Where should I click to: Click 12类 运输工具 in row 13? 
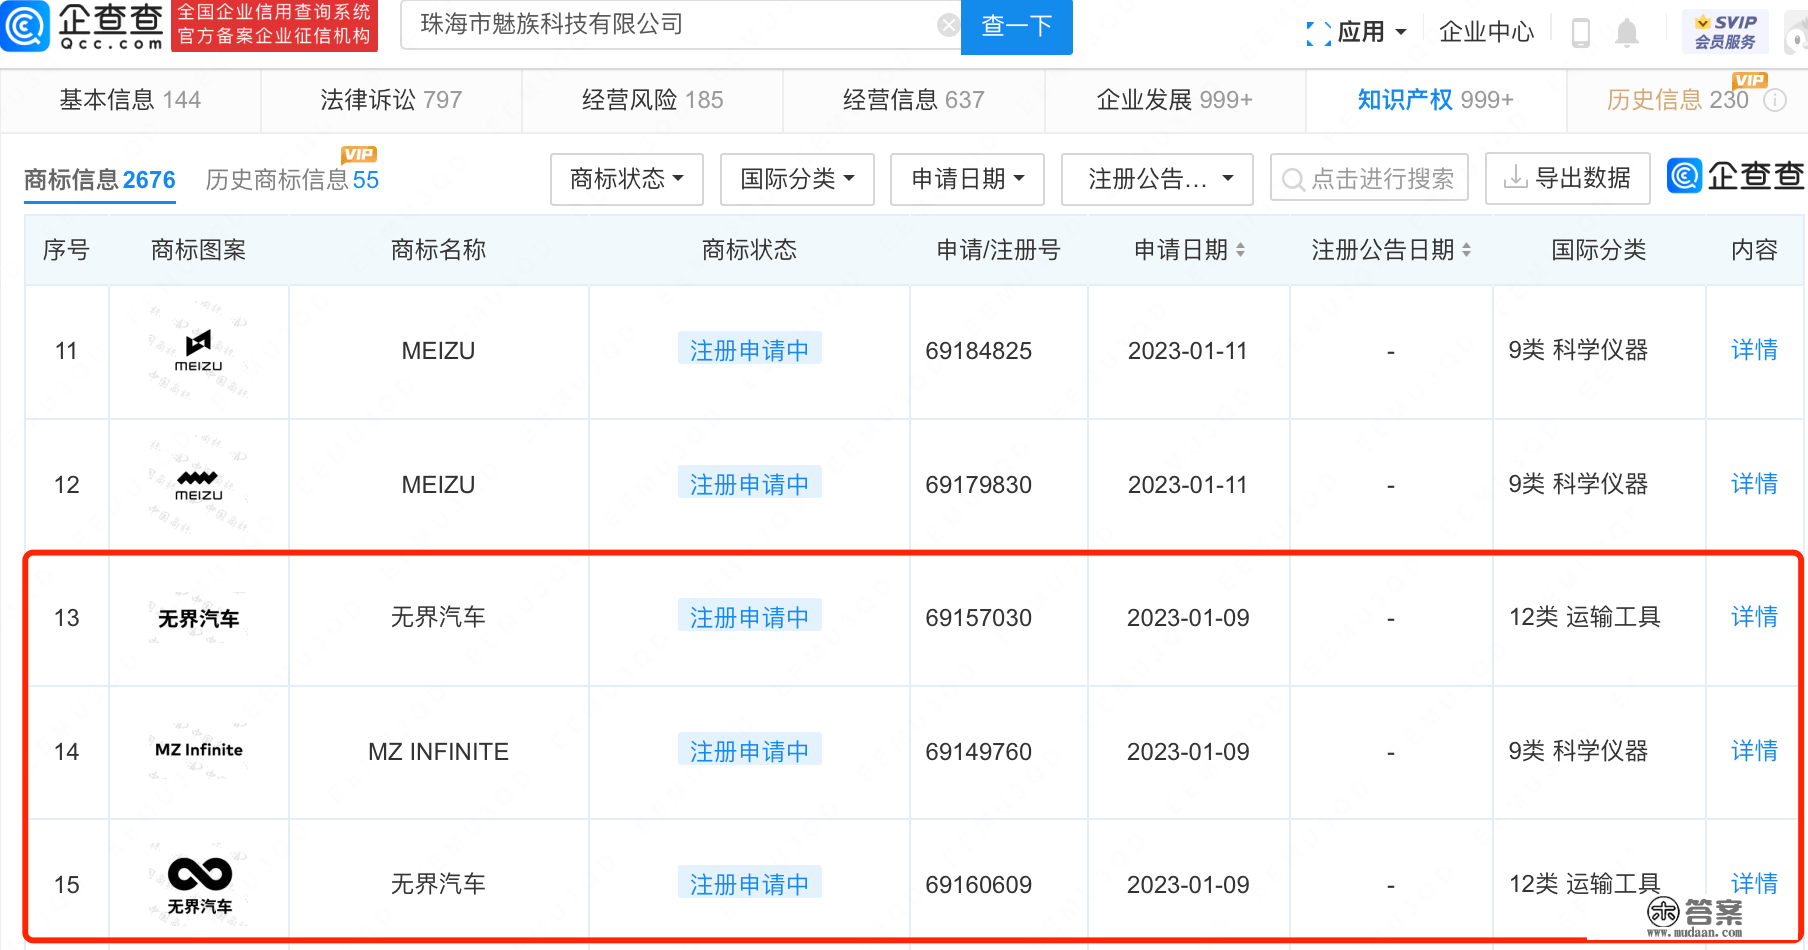click(x=1584, y=617)
